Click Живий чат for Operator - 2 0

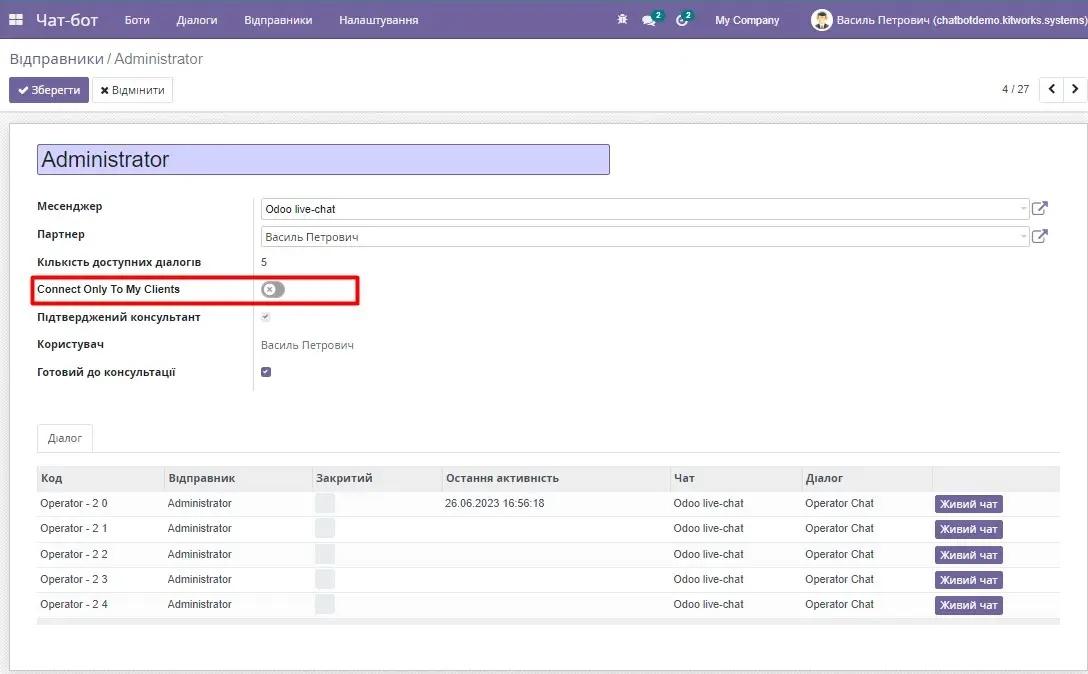click(968, 504)
